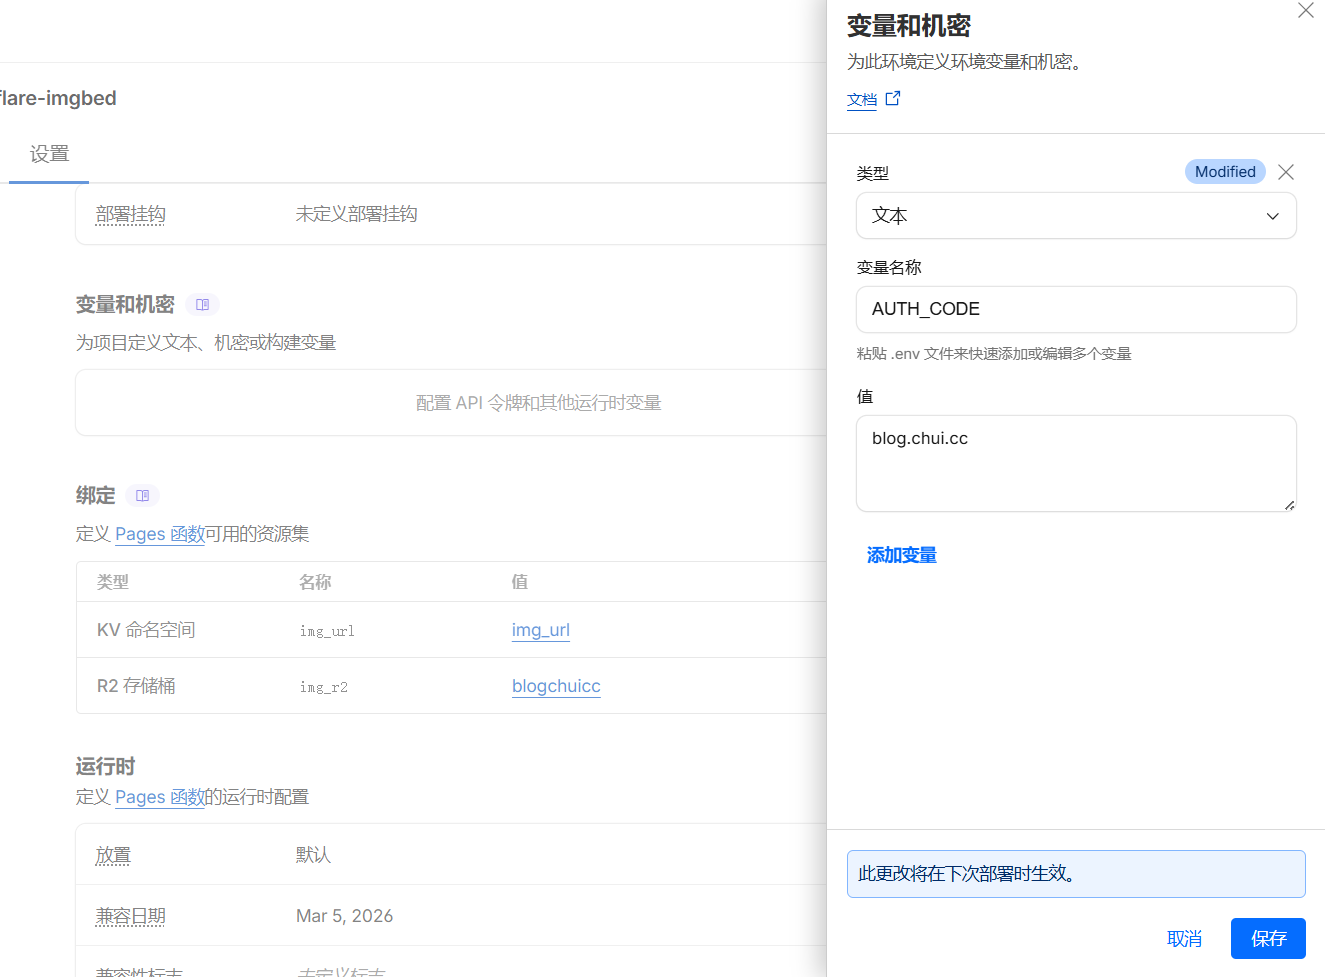Open the img_url KV namespace link

tap(540, 630)
